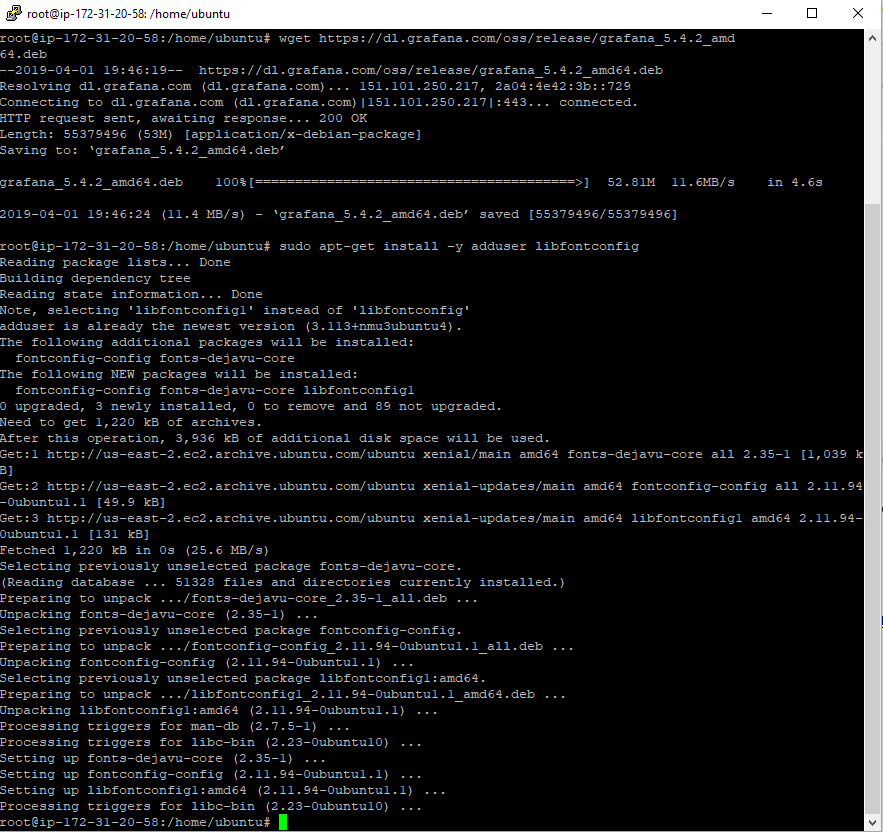
Task: Click the vertical scrollbar thumb
Action: [872, 509]
